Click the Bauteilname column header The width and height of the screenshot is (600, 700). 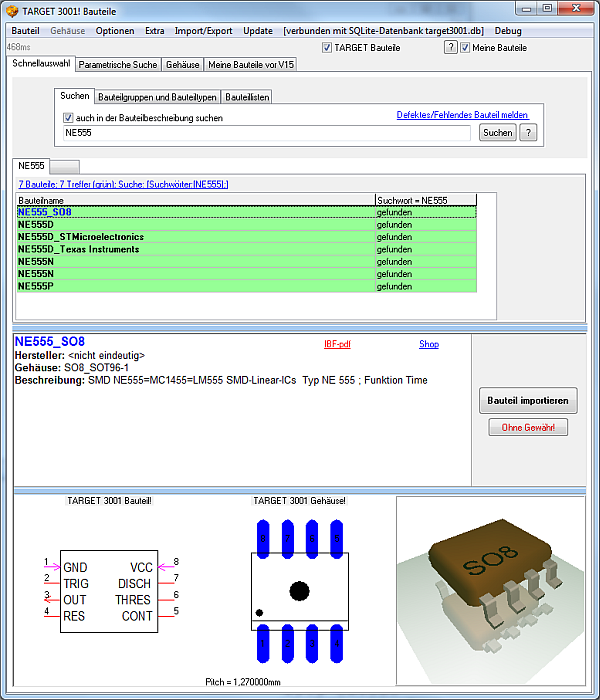[195, 200]
